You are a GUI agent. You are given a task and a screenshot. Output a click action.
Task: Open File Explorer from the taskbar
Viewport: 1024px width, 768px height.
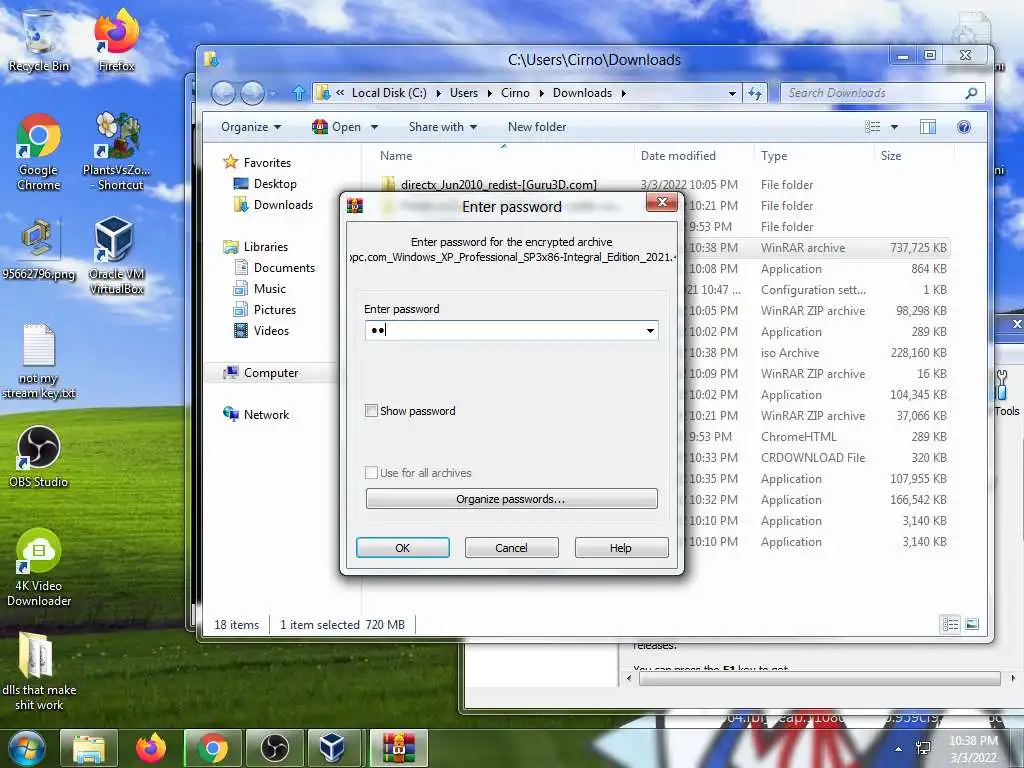click(89, 748)
